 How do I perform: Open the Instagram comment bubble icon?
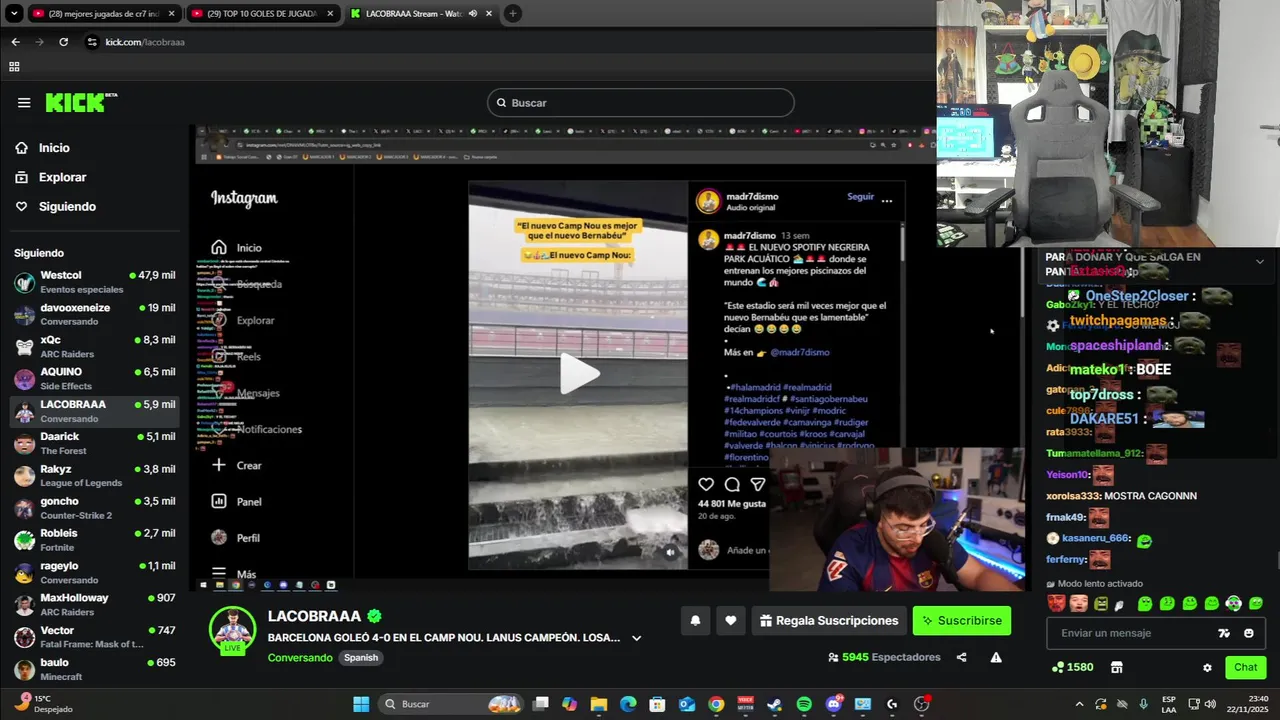click(x=732, y=485)
